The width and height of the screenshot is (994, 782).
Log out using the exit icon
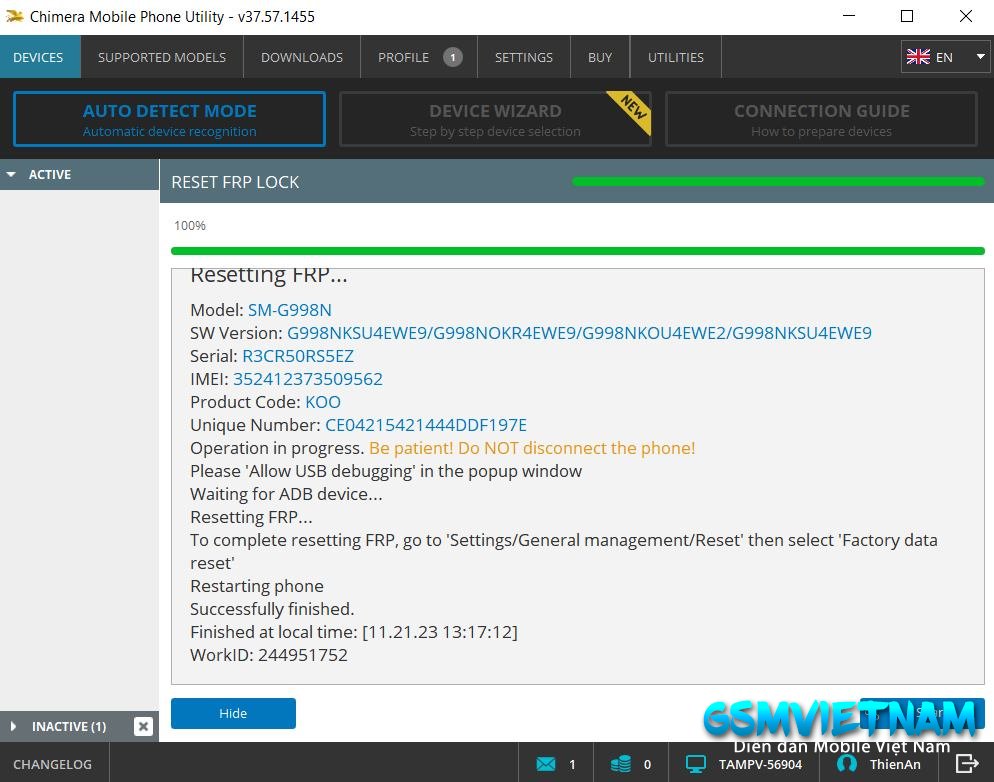967,764
